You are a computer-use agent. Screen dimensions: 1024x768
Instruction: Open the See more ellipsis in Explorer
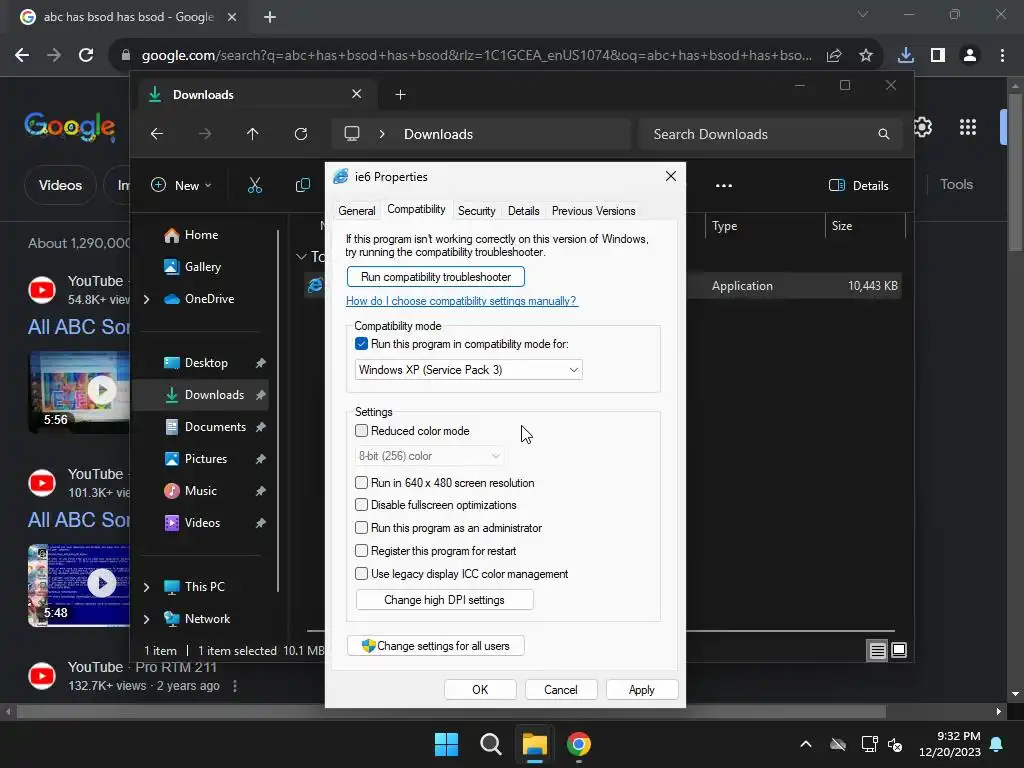pyautogui.click(x=724, y=185)
